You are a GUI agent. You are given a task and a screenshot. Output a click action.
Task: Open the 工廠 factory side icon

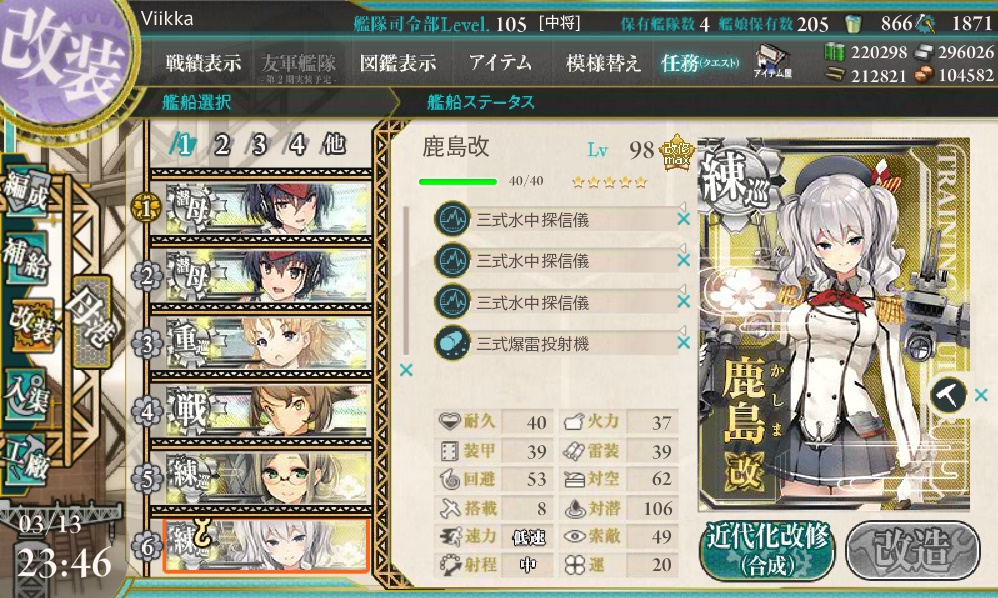coord(26,459)
